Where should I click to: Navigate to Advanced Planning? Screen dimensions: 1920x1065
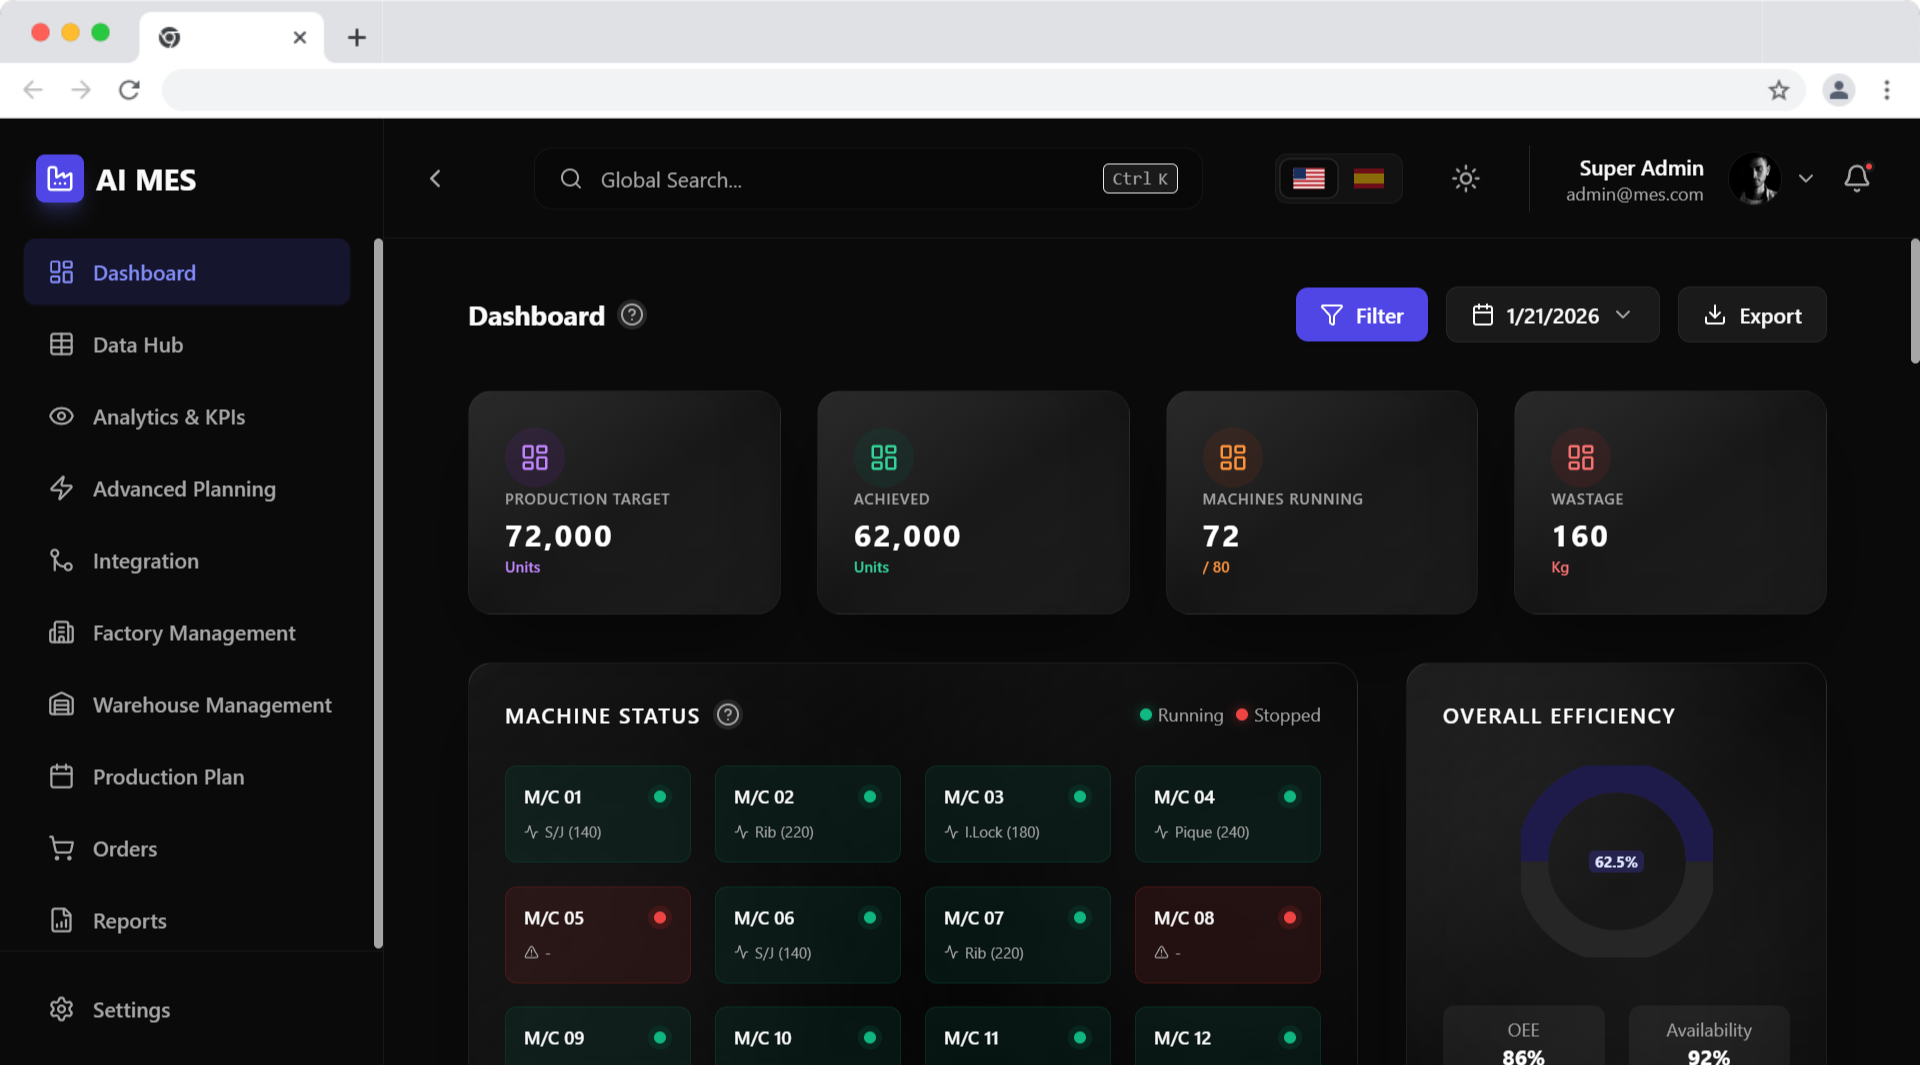(187, 489)
